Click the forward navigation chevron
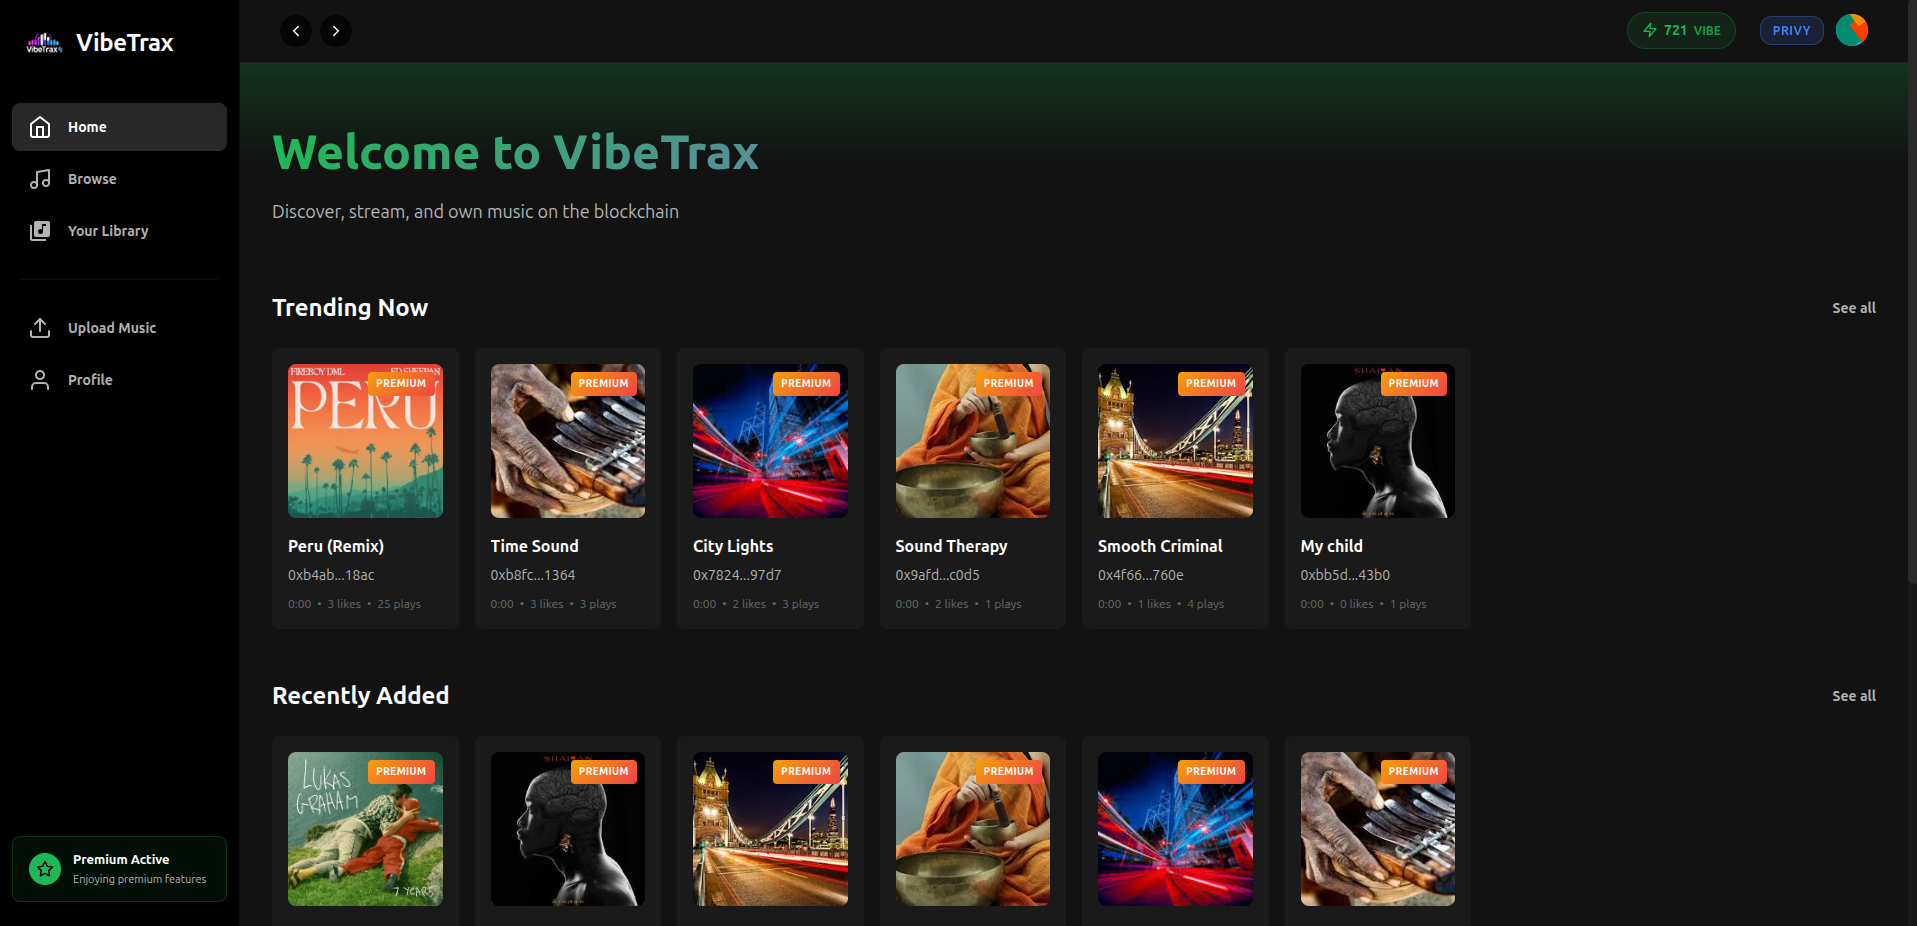Viewport: 1917px width, 926px height. (x=335, y=31)
